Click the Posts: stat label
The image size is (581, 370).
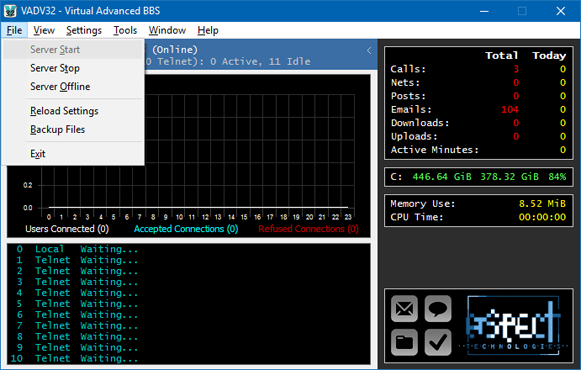coord(408,96)
